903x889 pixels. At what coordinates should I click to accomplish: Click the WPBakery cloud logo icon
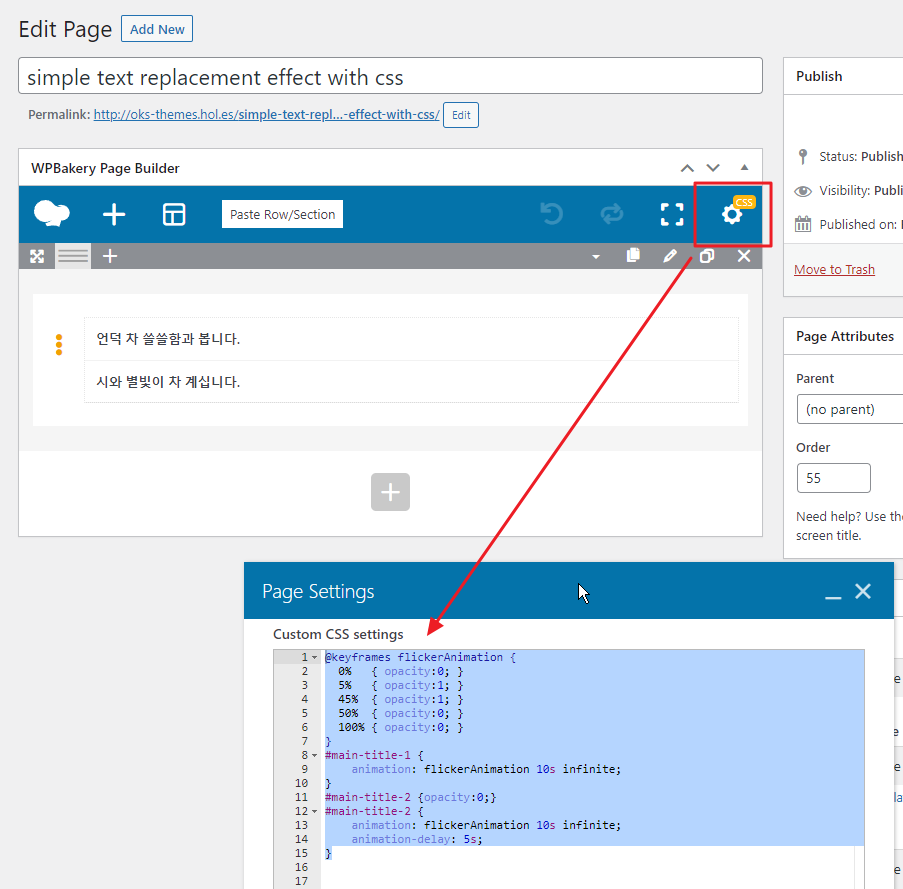52,214
